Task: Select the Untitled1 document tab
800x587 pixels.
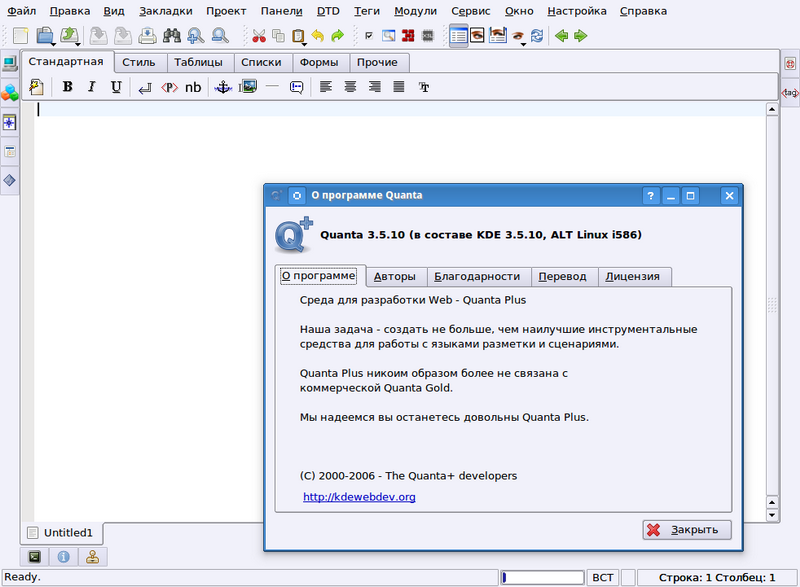Action: coord(62,533)
